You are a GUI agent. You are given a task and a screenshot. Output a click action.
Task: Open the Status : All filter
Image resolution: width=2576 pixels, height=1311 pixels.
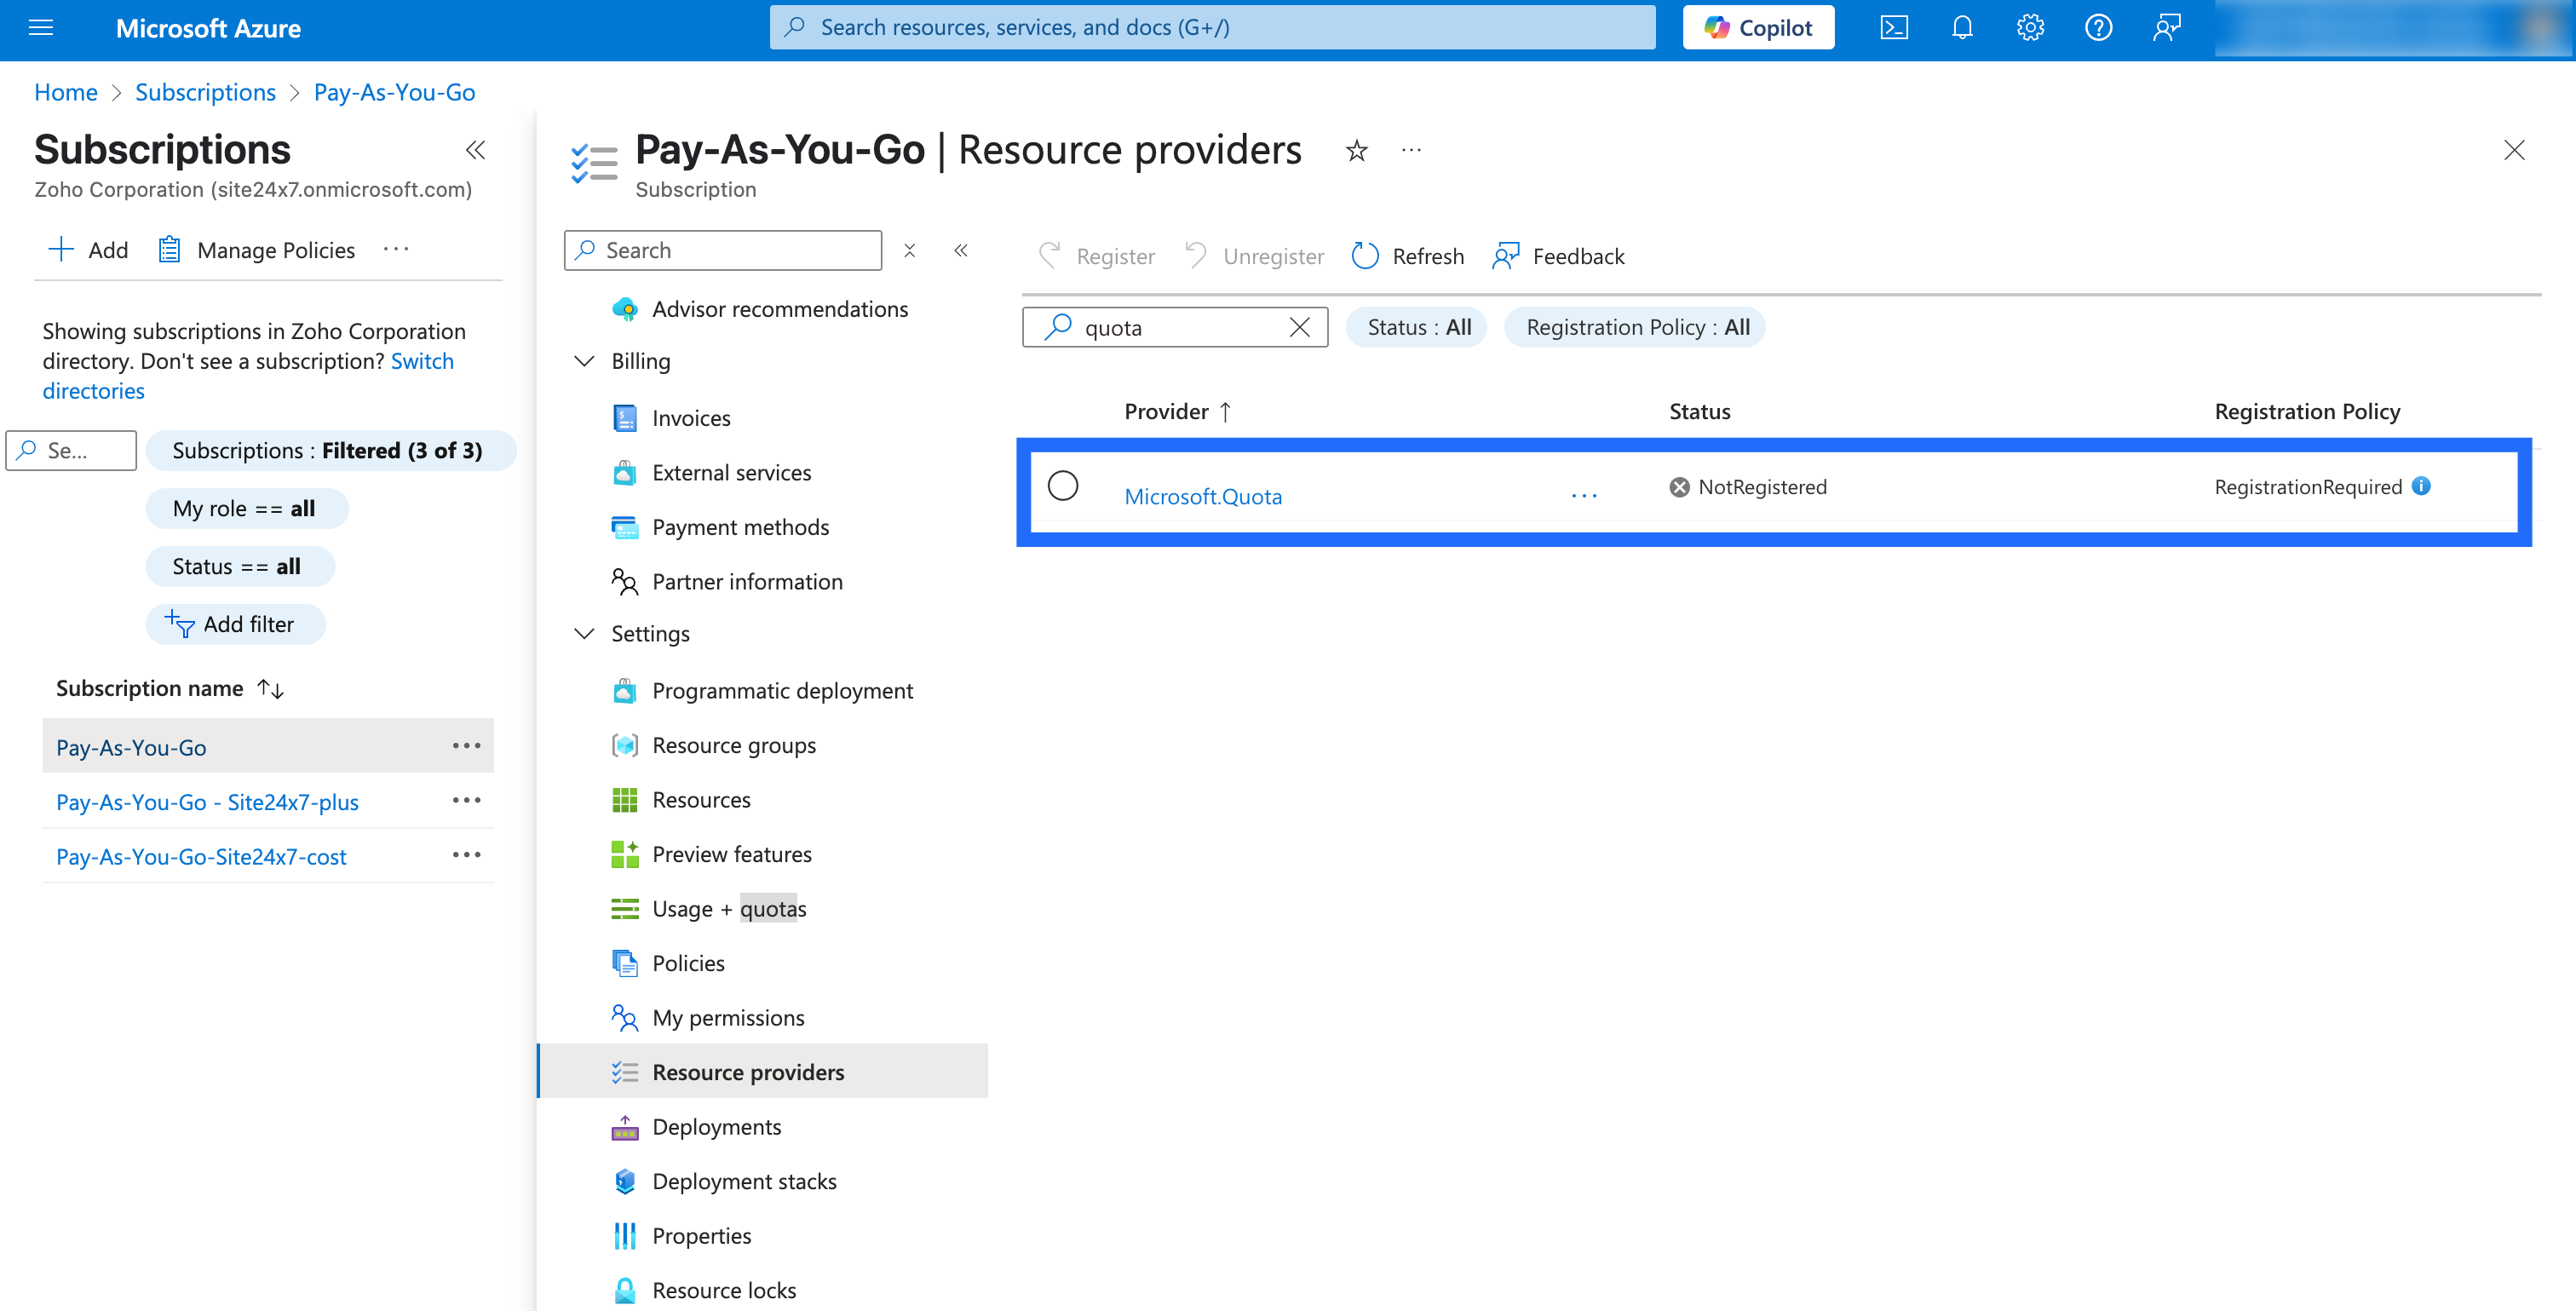1415,326
